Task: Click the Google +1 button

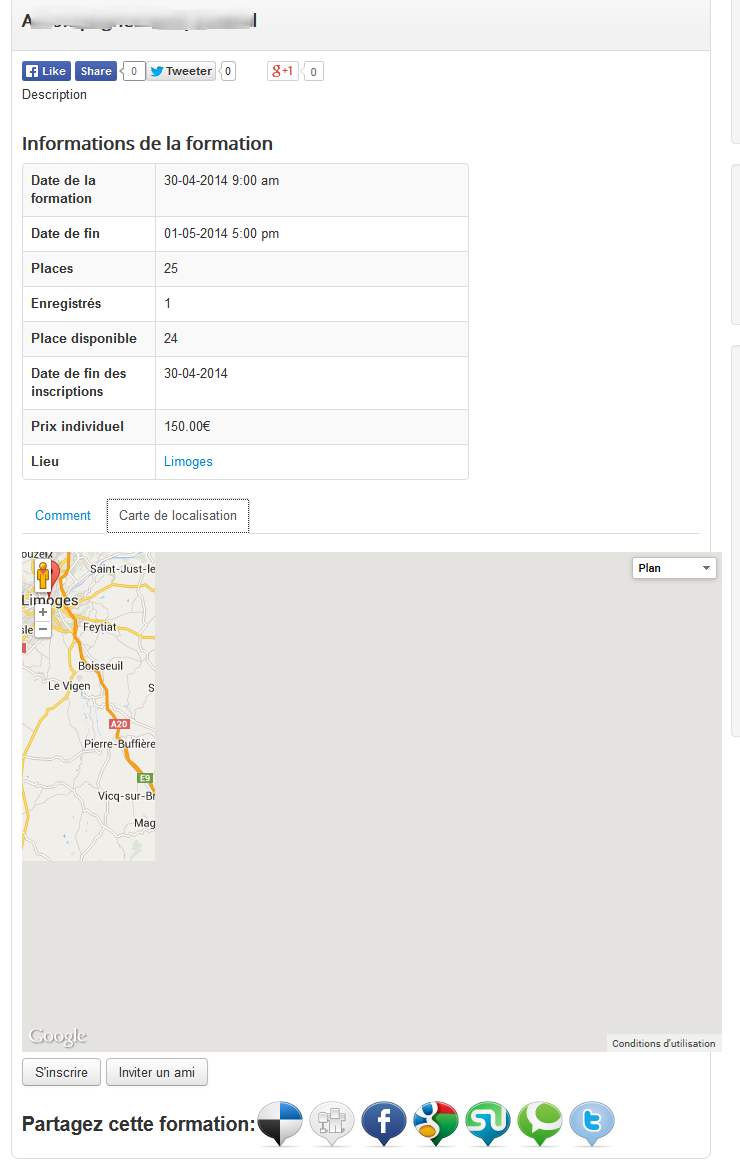Action: (x=283, y=71)
